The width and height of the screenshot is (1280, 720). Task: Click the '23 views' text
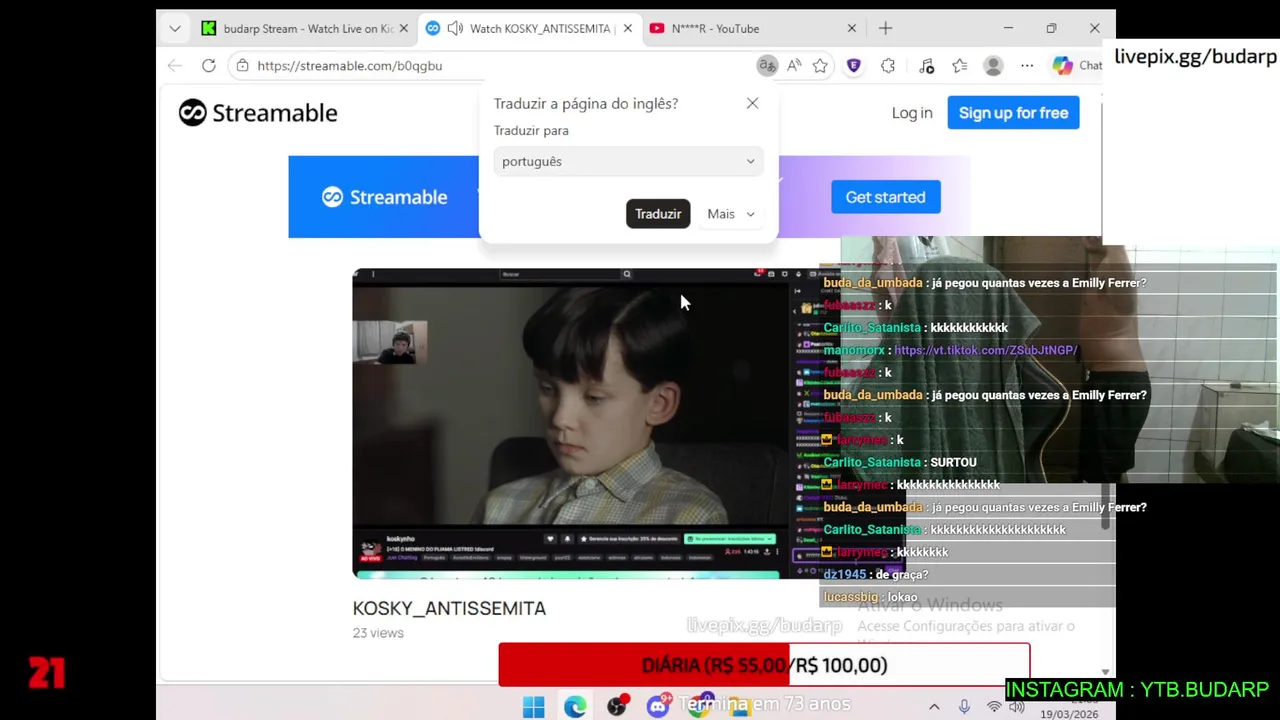point(378,633)
